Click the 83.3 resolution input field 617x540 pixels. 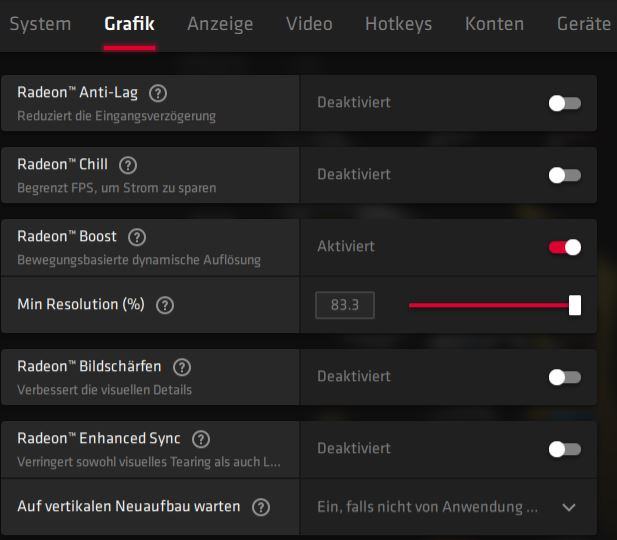345,305
